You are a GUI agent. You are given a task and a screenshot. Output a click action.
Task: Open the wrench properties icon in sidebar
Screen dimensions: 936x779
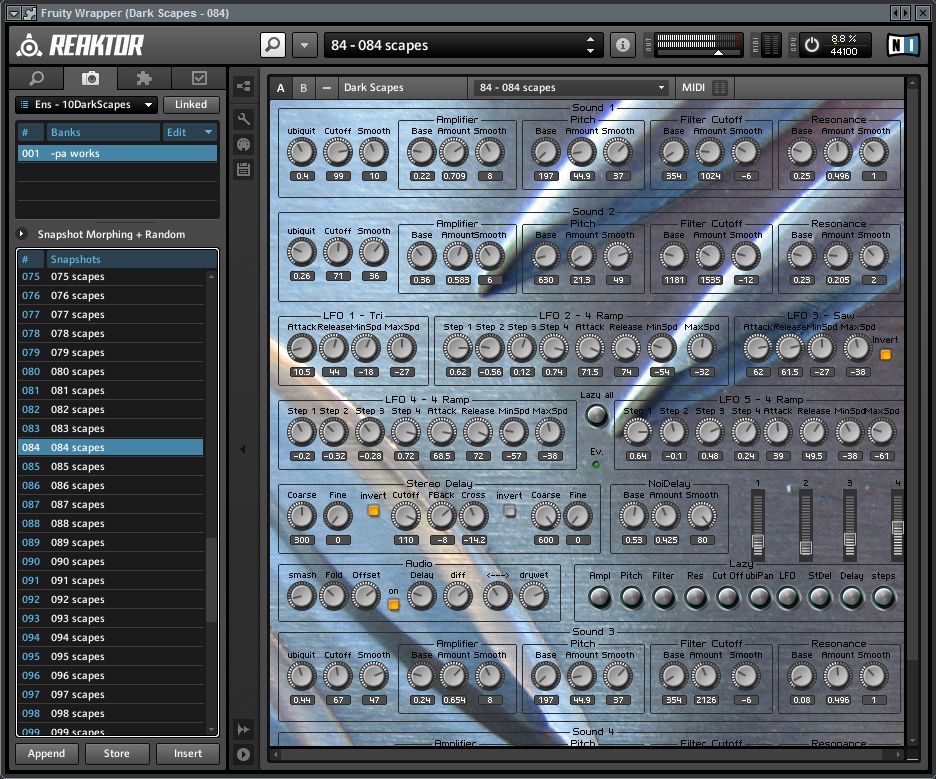(x=243, y=118)
